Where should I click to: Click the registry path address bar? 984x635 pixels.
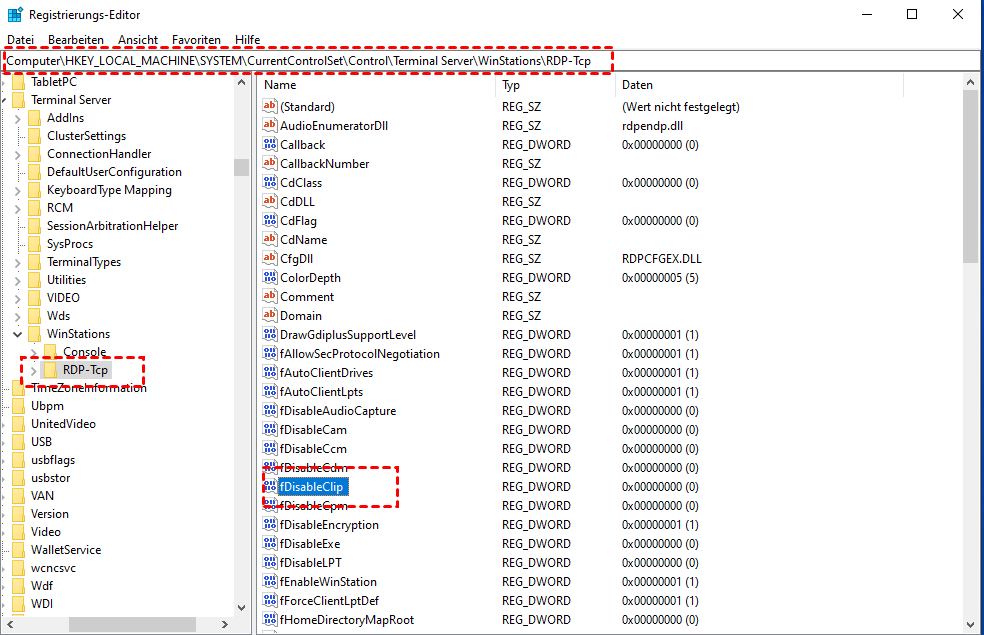490,61
